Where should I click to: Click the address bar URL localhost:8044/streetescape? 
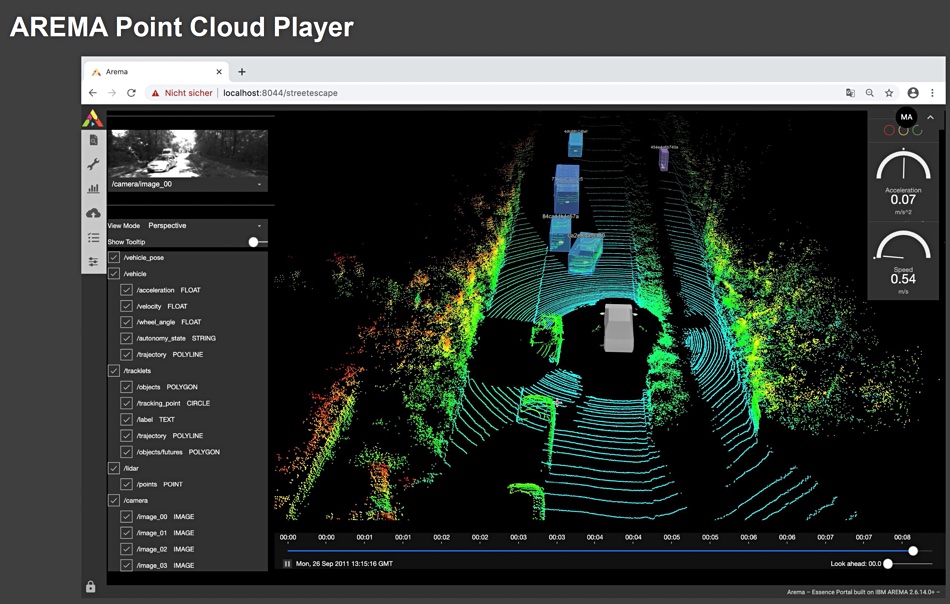coord(281,93)
